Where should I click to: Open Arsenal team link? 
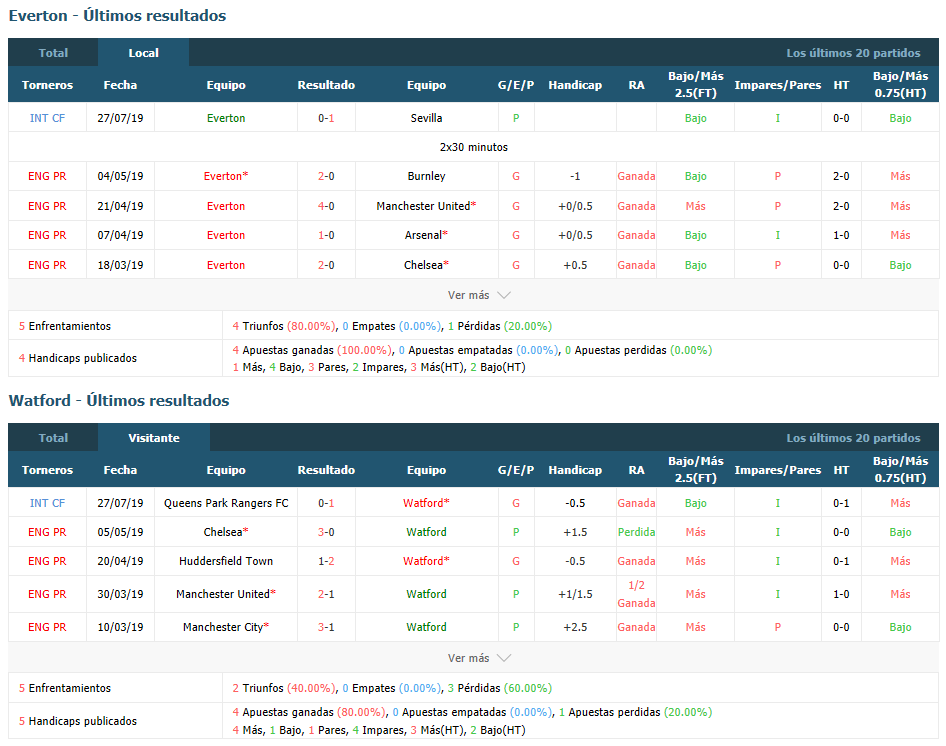(427, 235)
